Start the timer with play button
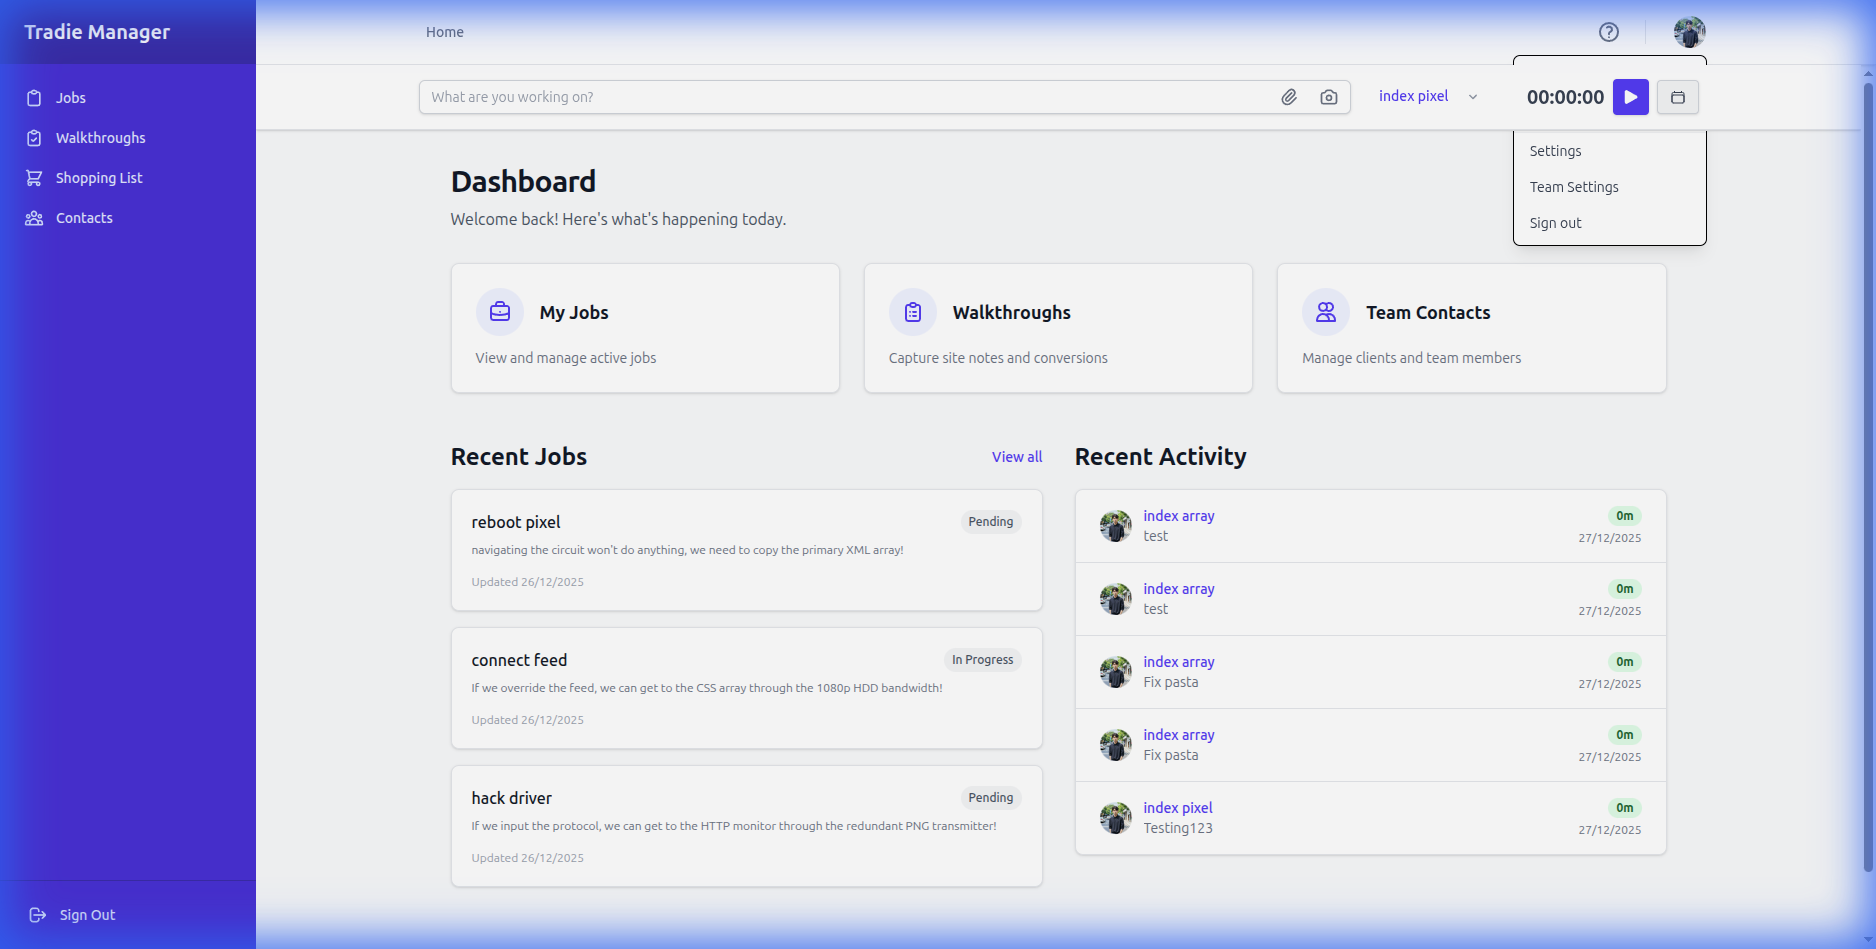This screenshot has height=949, width=1876. click(x=1630, y=97)
